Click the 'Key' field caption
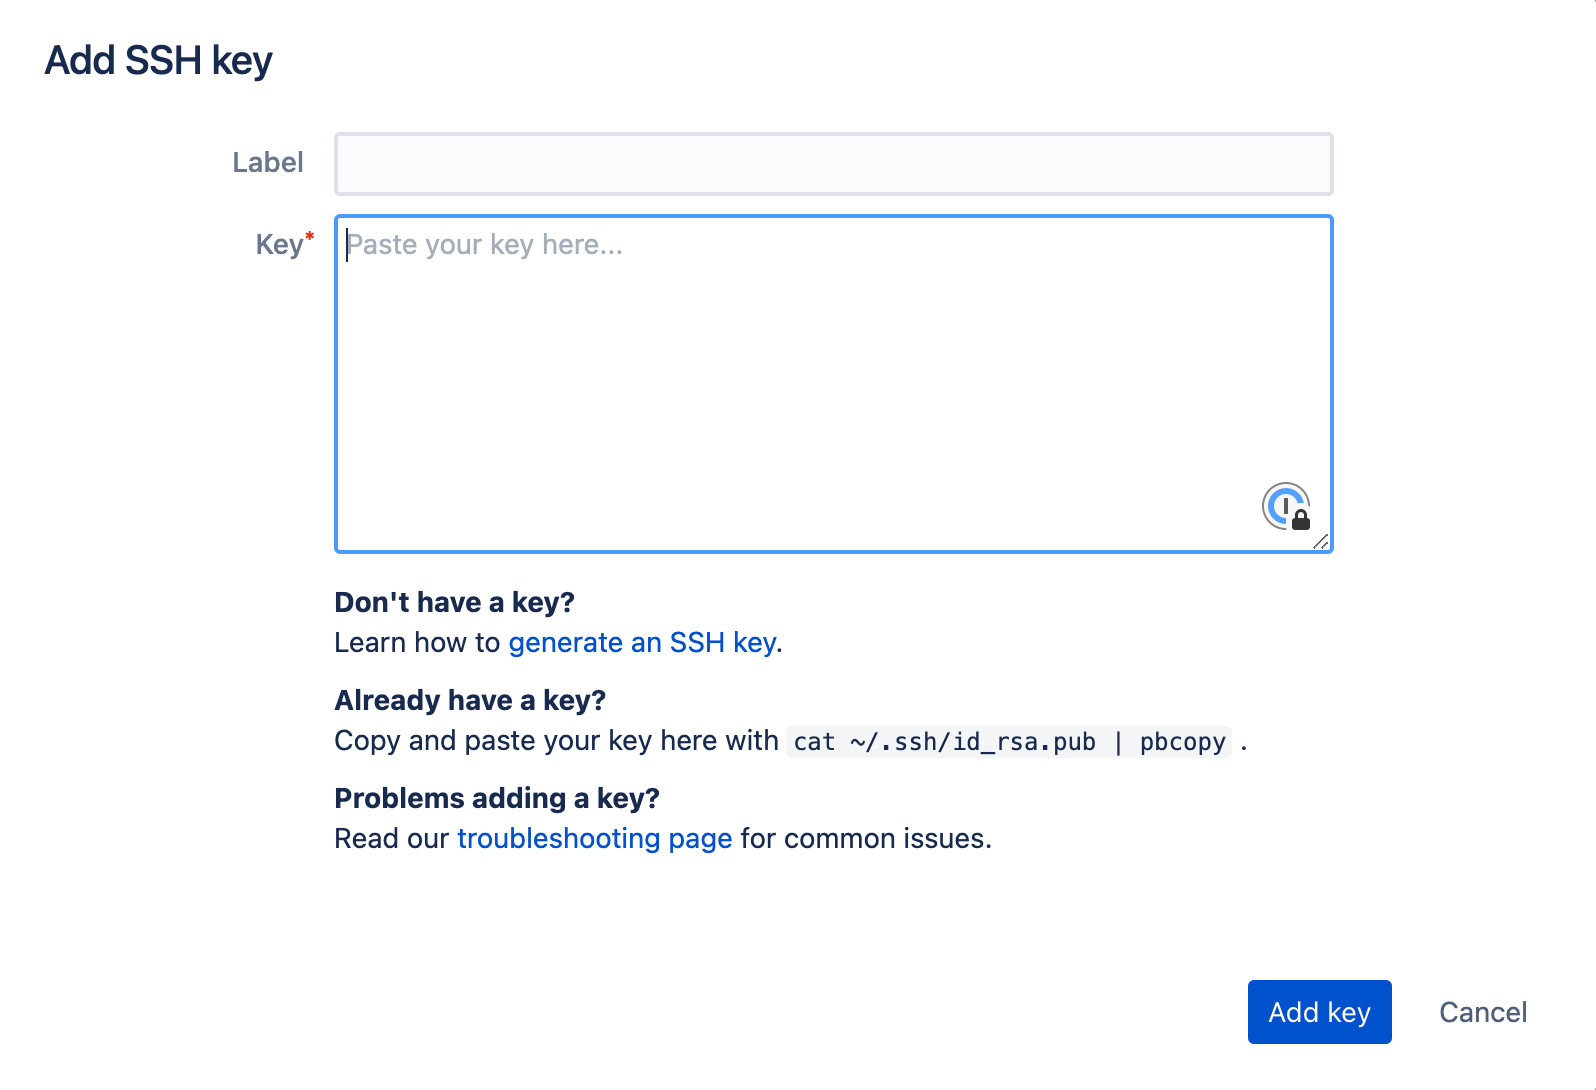 pyautogui.click(x=279, y=245)
